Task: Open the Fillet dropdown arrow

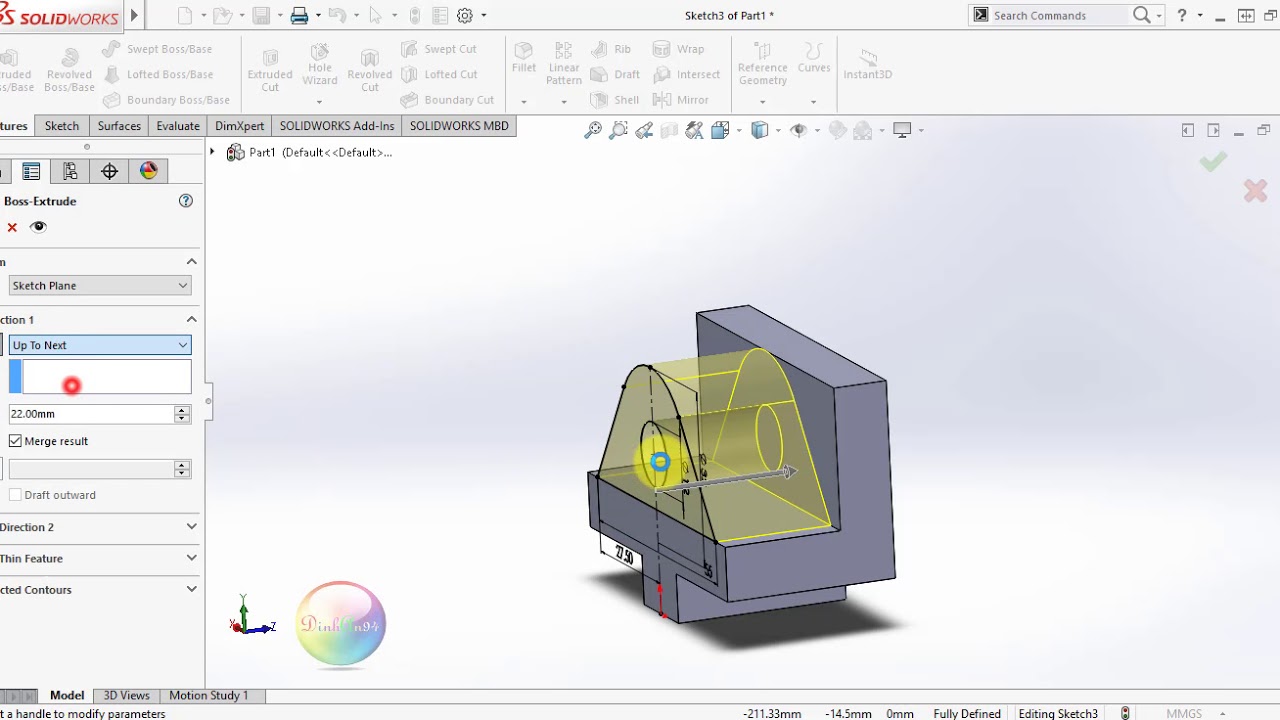Action: click(524, 102)
